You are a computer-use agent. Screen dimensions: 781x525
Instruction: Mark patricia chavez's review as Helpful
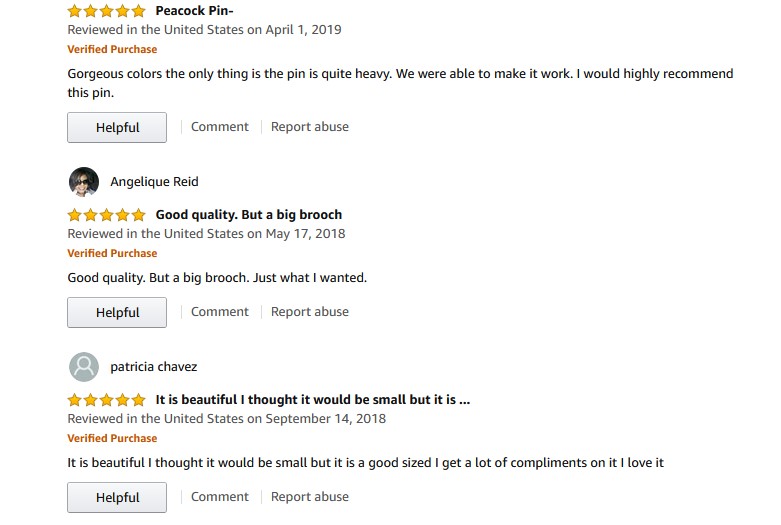click(117, 498)
